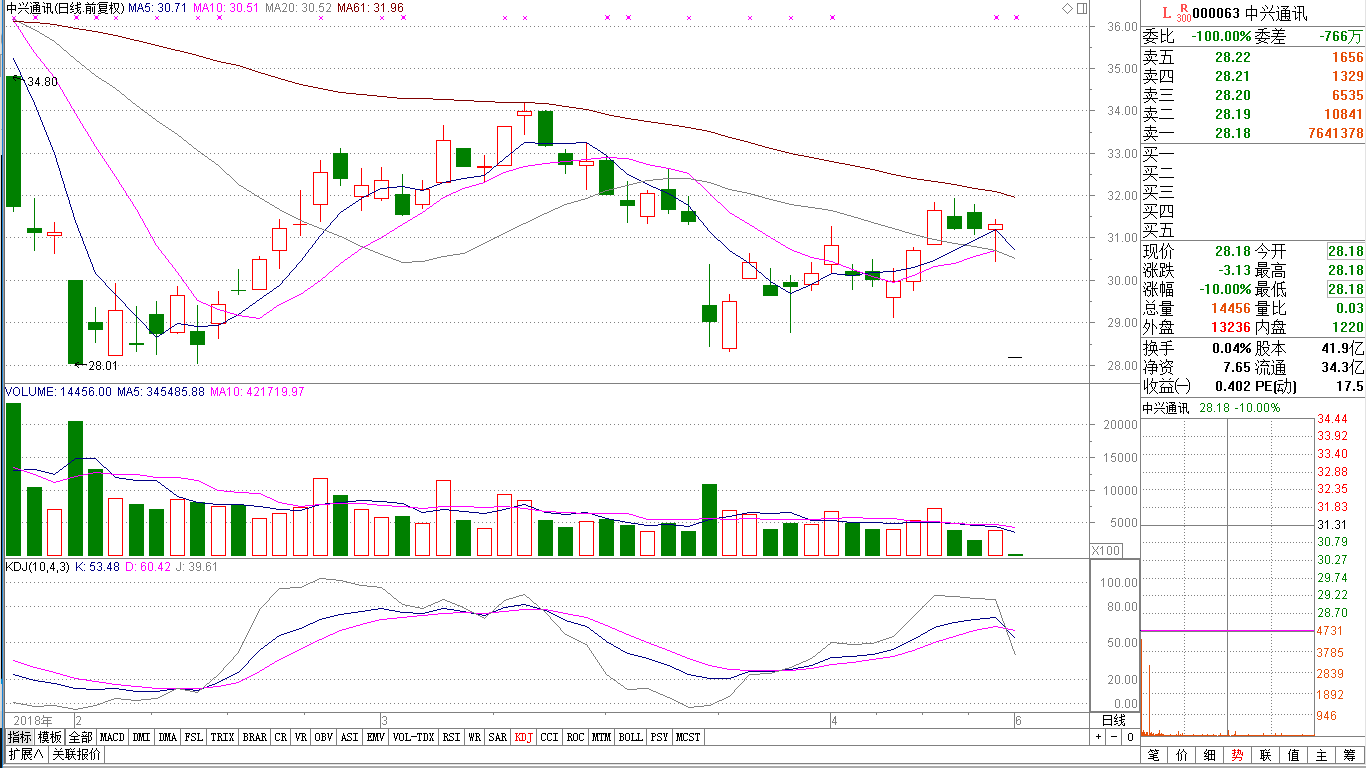Viewport: 1366px width, 768px height.
Task: Select the CCI indicator
Action: coord(549,737)
